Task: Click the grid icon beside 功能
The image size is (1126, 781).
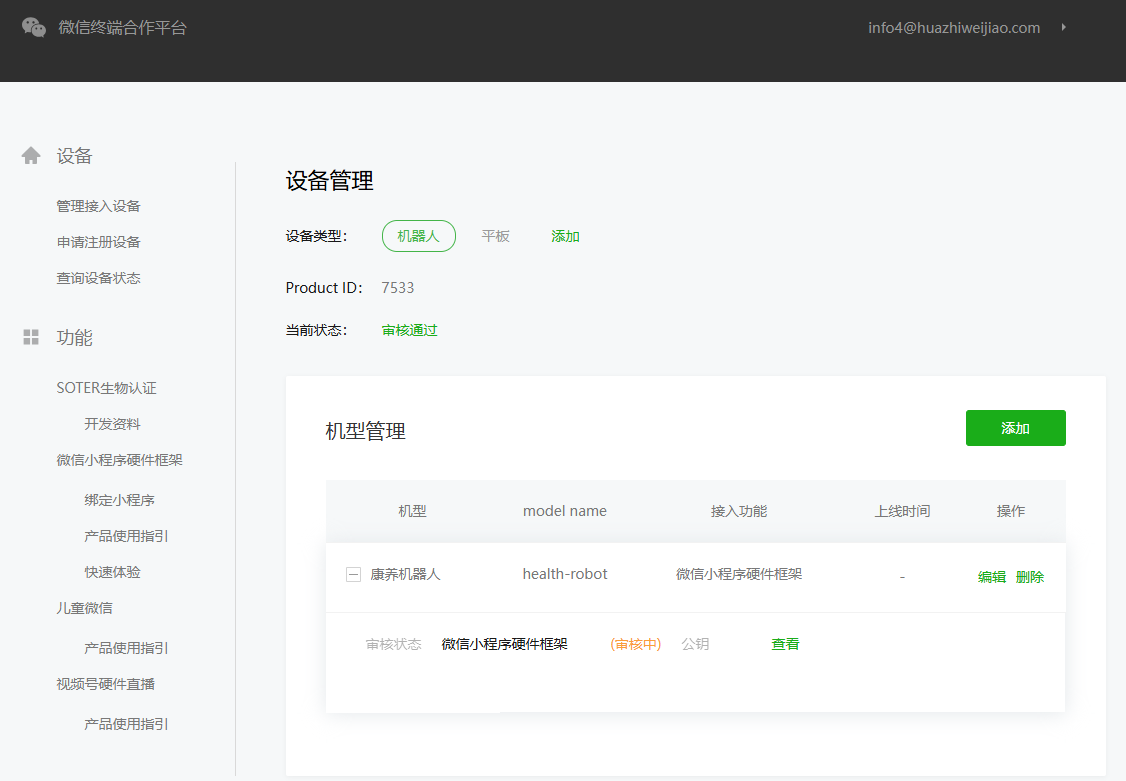Action: 31,337
